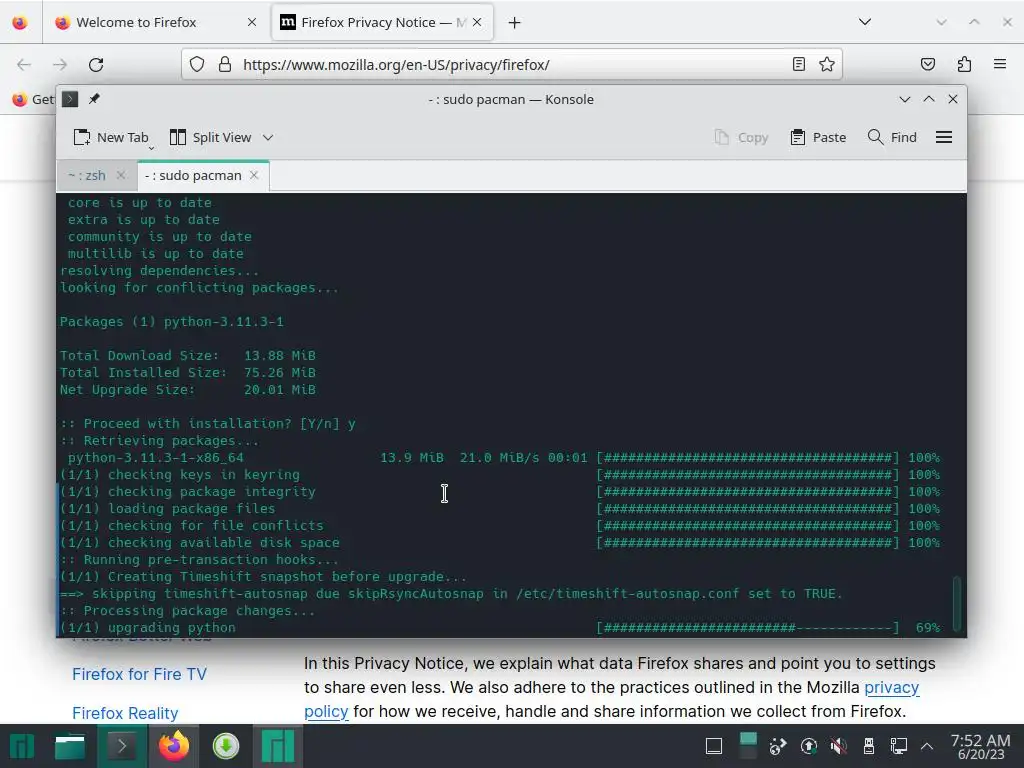Select the Firefox Privacy Notice tab
Screen dimensions: 1024x768
(383, 22)
